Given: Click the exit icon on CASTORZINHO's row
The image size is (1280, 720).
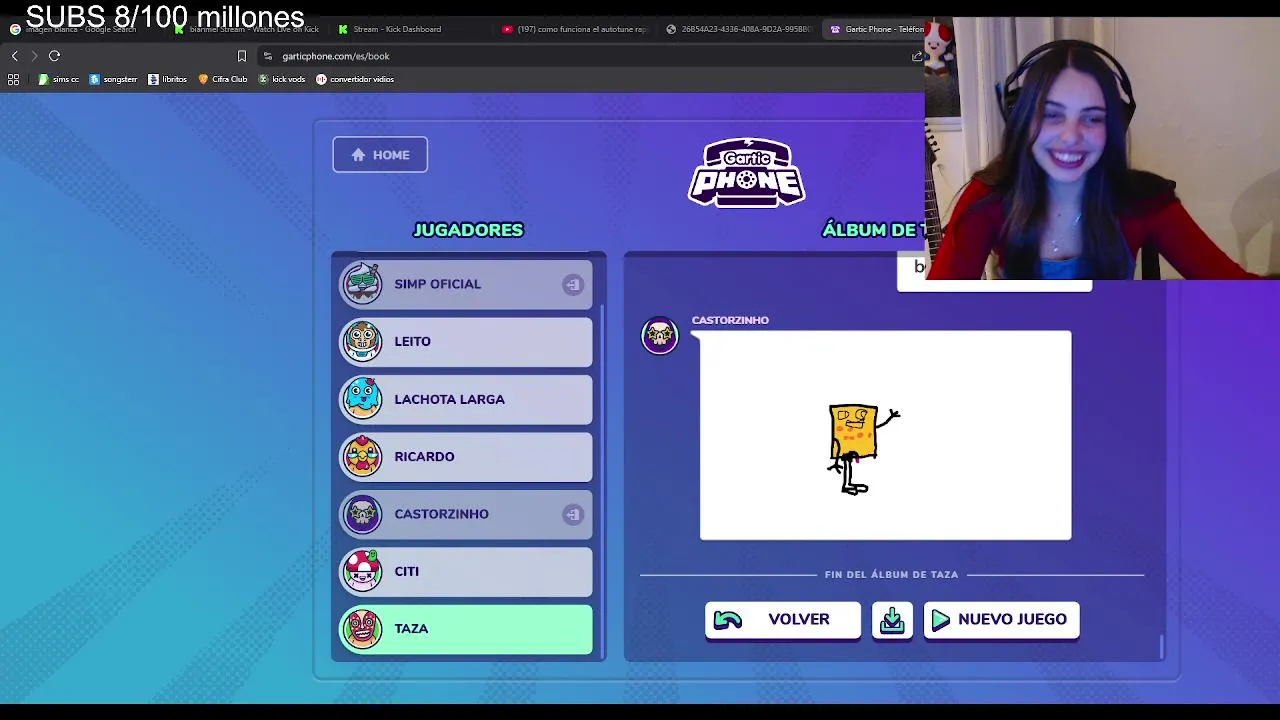Looking at the screenshot, I should coord(572,514).
